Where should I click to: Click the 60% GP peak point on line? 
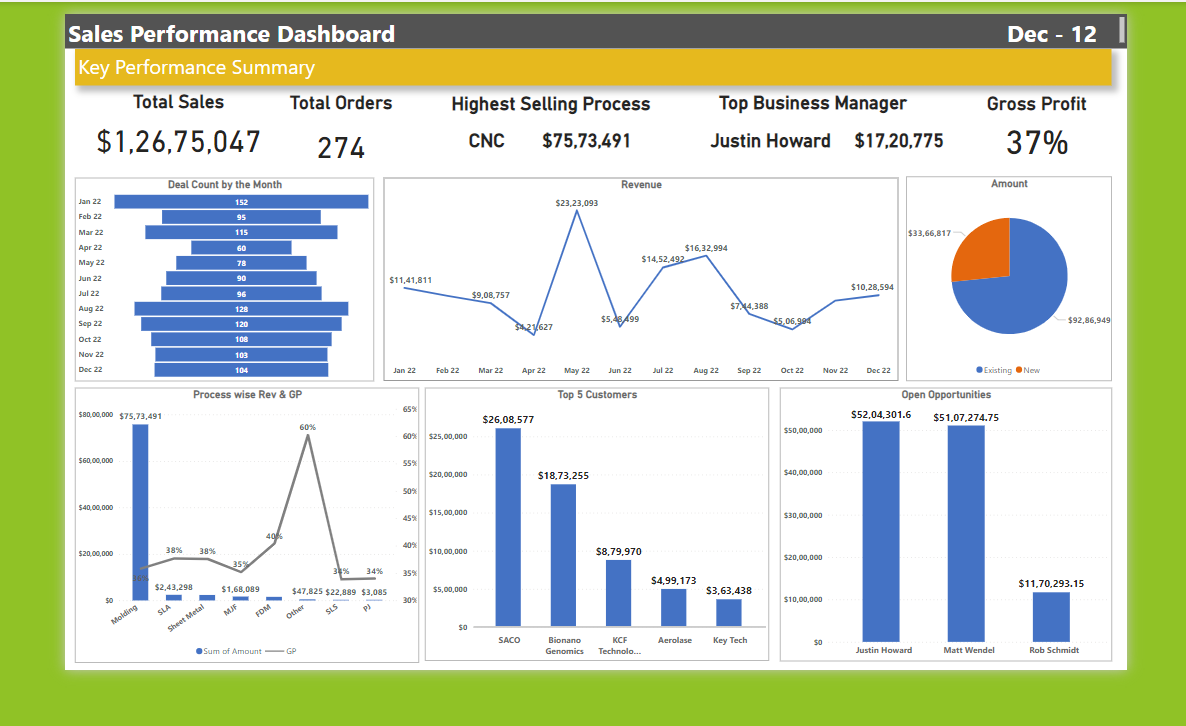[307, 435]
